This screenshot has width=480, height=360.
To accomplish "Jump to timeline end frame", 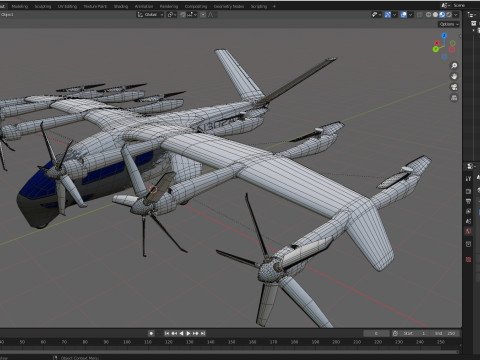I will click(x=203, y=333).
